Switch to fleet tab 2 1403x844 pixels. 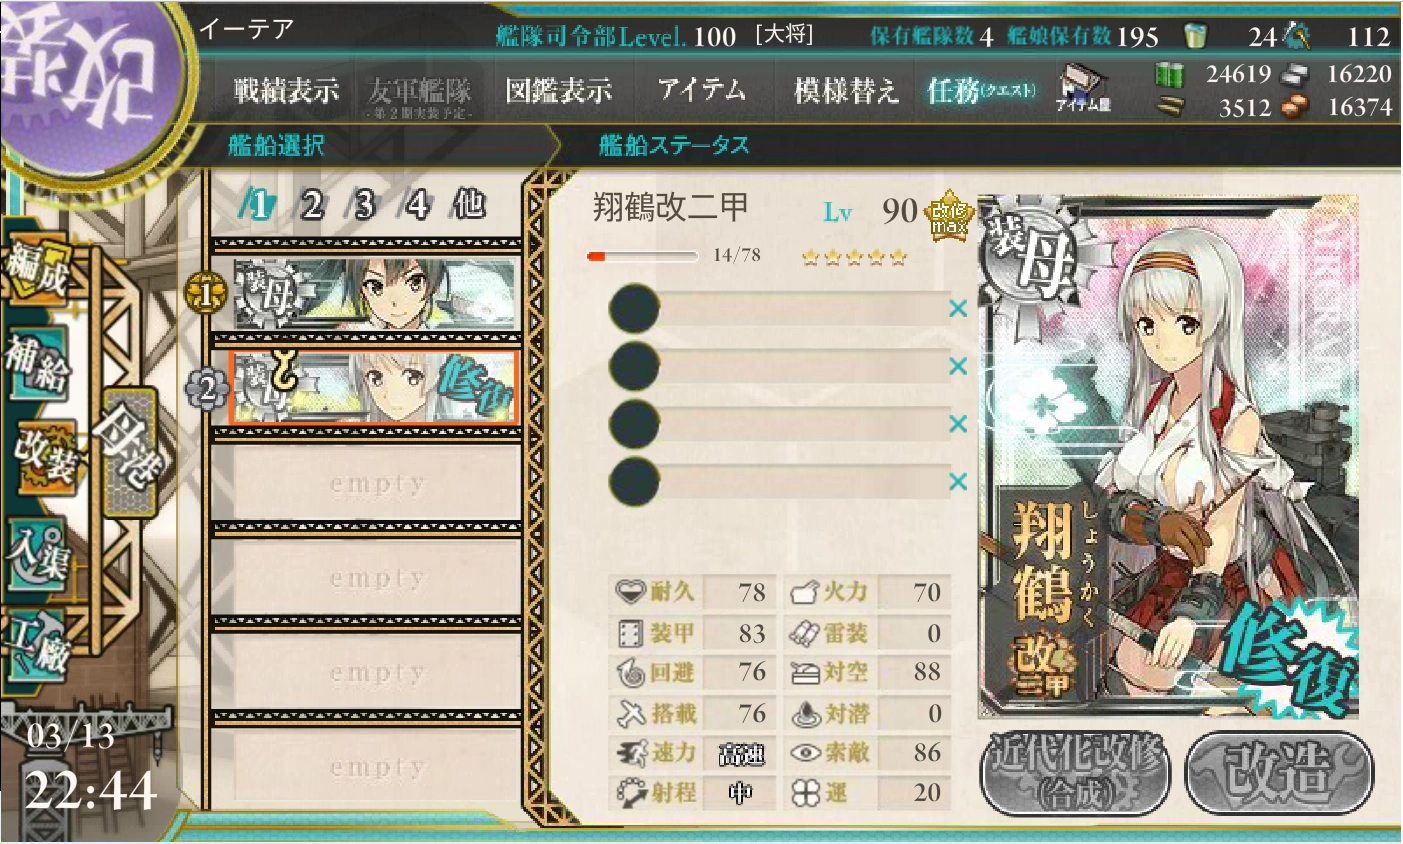(x=312, y=205)
